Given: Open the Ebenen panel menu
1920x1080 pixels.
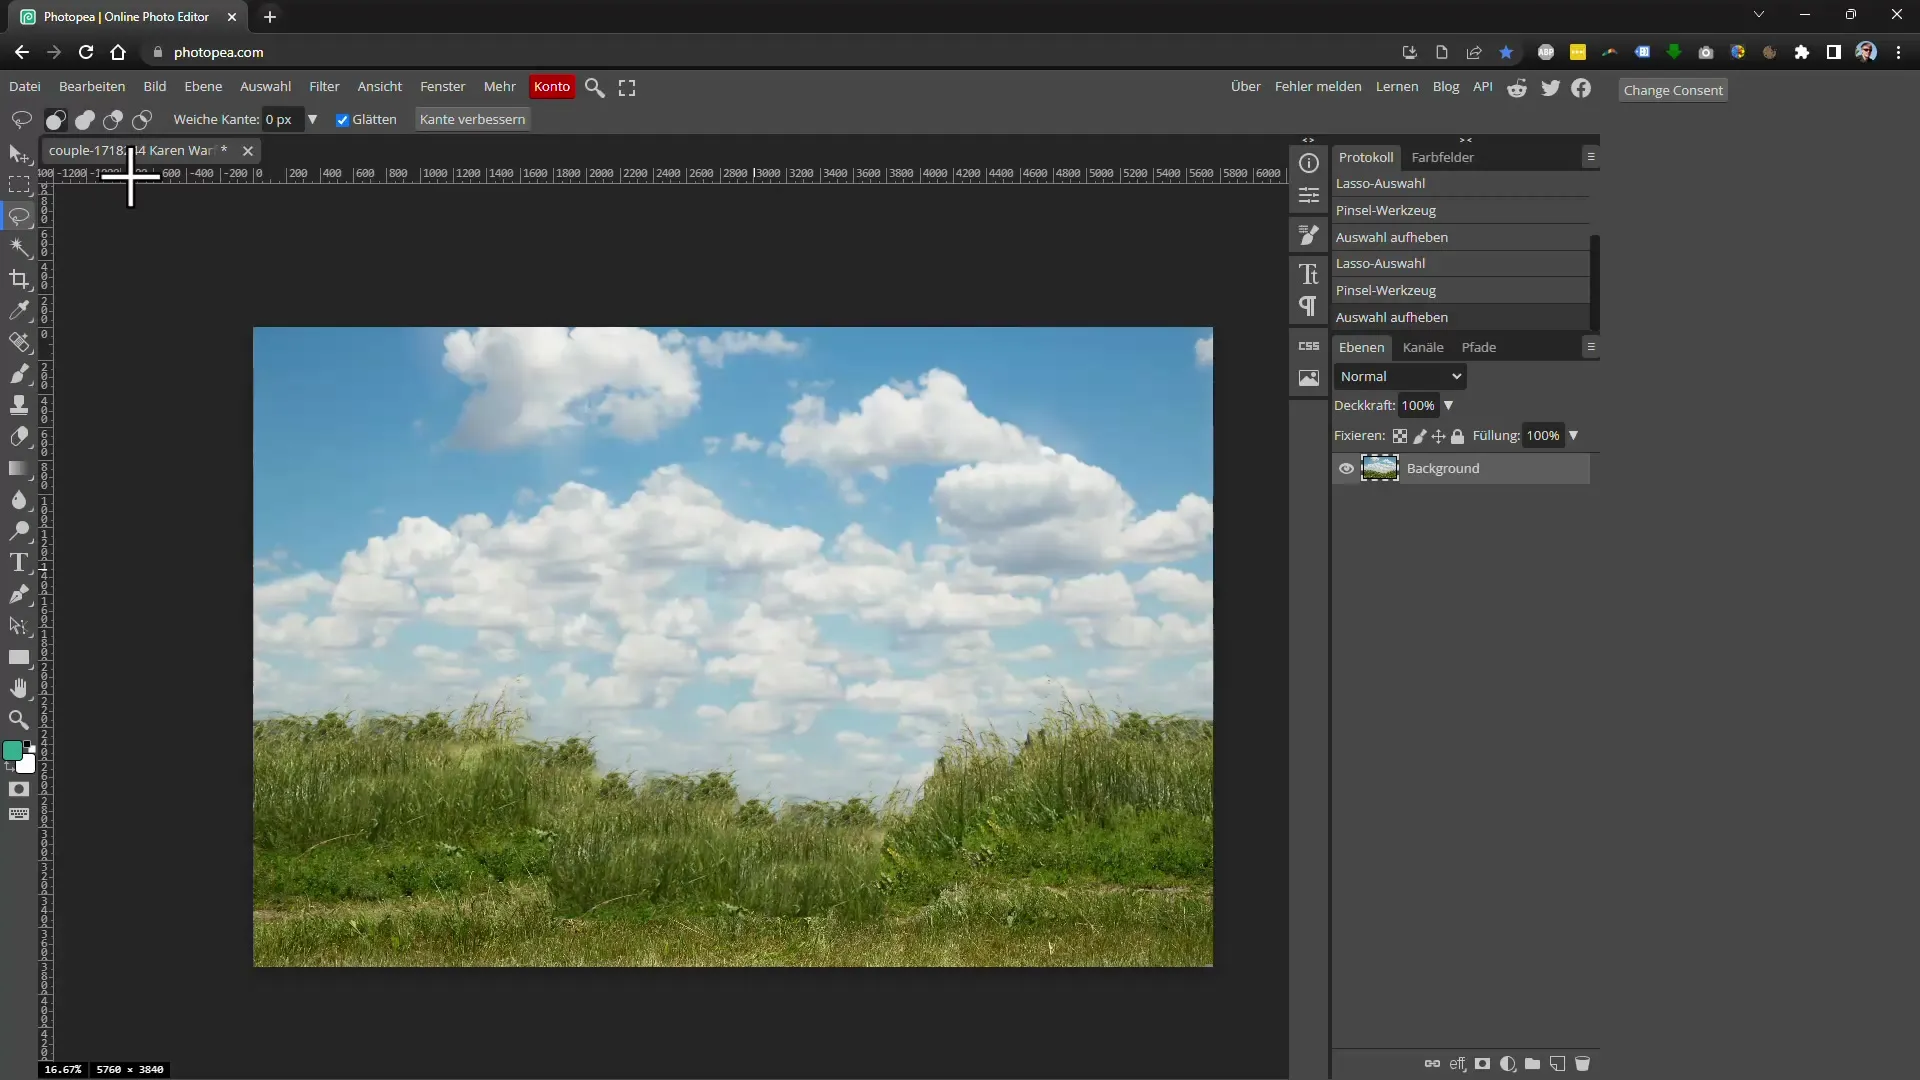Looking at the screenshot, I should (1590, 347).
